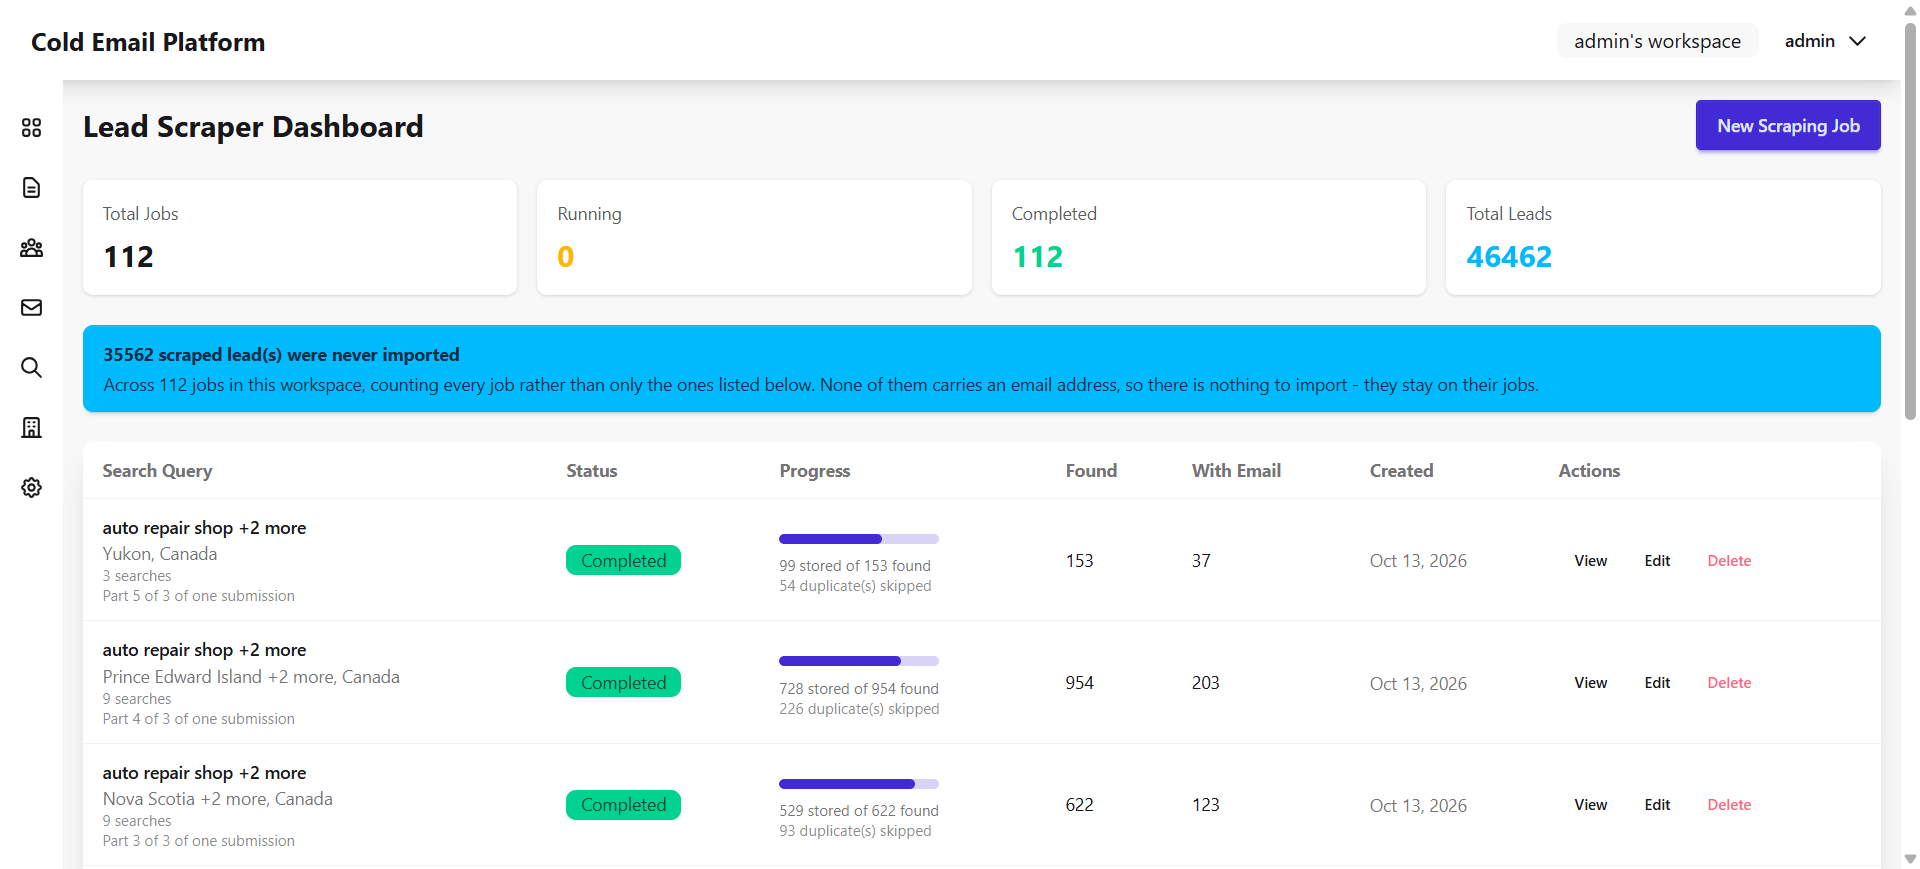1920x869 pixels.
Task: Click Found value 954
Action: click(1079, 683)
